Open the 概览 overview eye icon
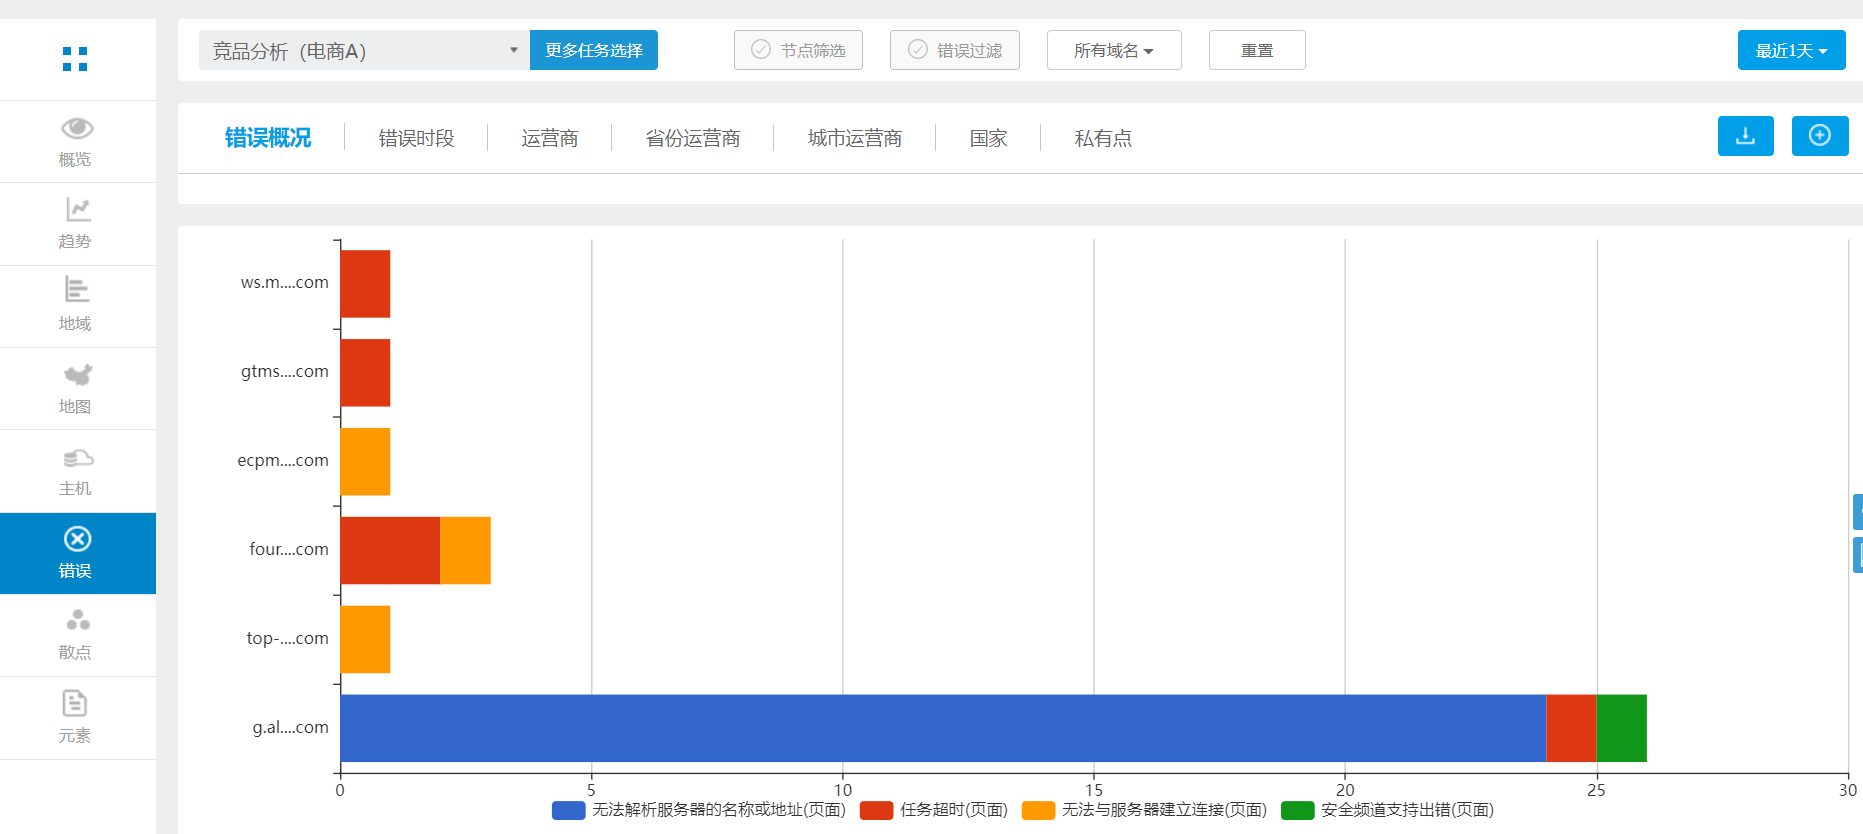Screen dimensions: 1863x834 [77, 129]
